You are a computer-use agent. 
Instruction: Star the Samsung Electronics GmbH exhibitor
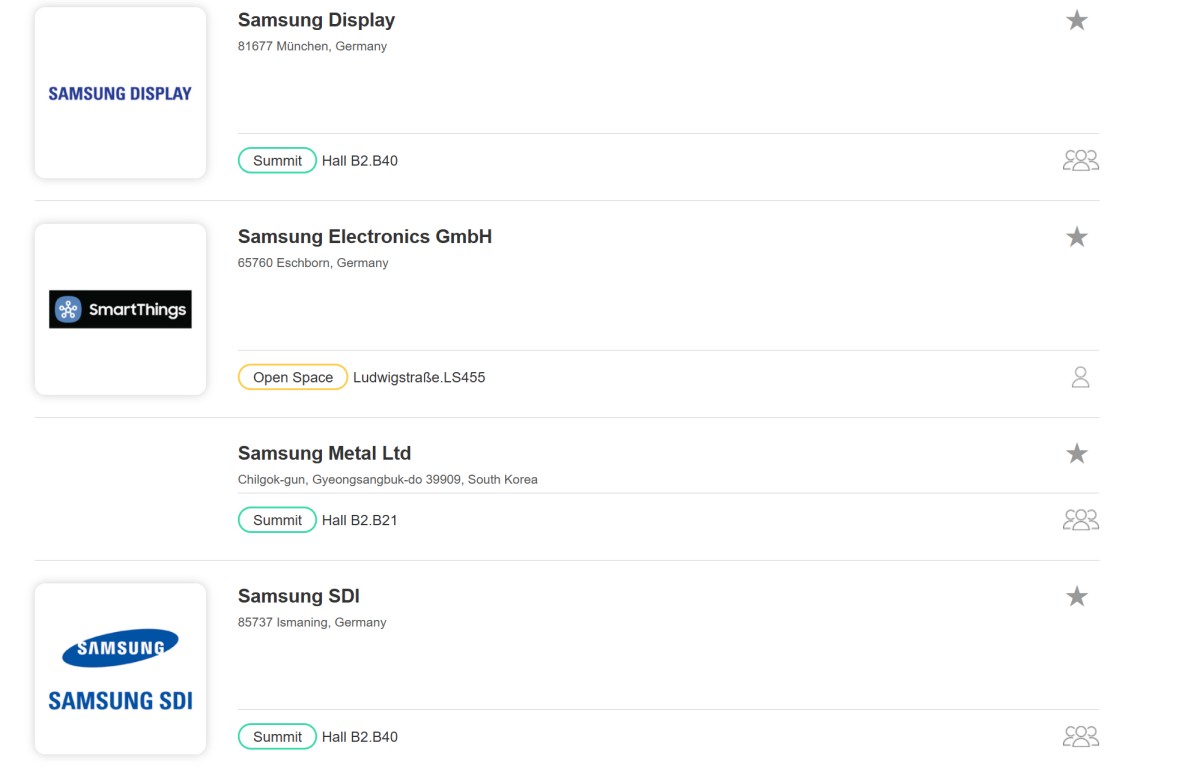pos(1076,237)
